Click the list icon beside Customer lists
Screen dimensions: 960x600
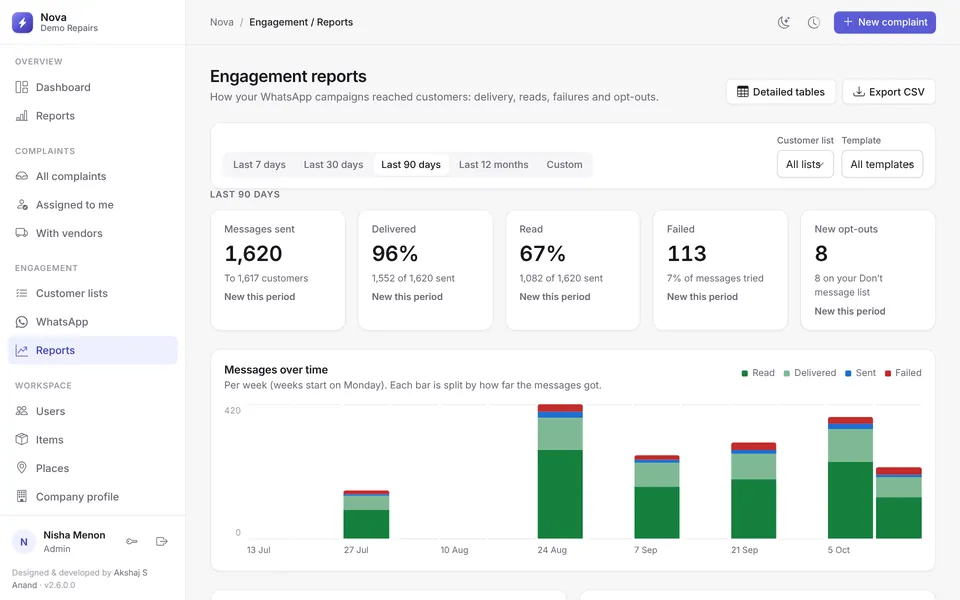[21, 293]
